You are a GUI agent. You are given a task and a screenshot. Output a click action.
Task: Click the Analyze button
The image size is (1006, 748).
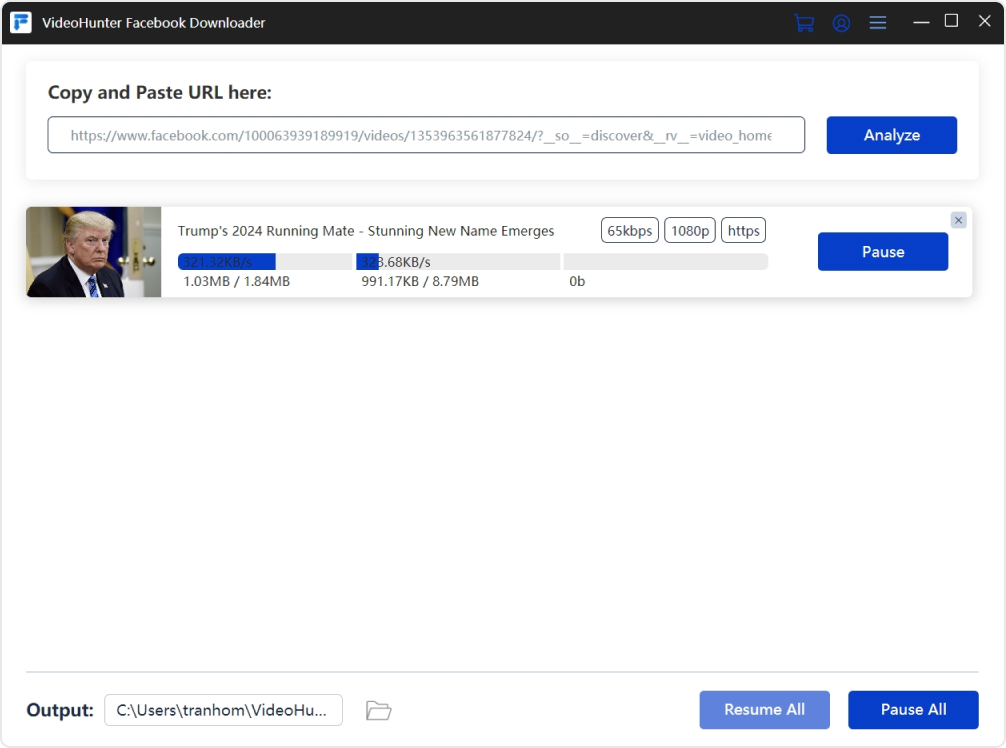tap(892, 135)
